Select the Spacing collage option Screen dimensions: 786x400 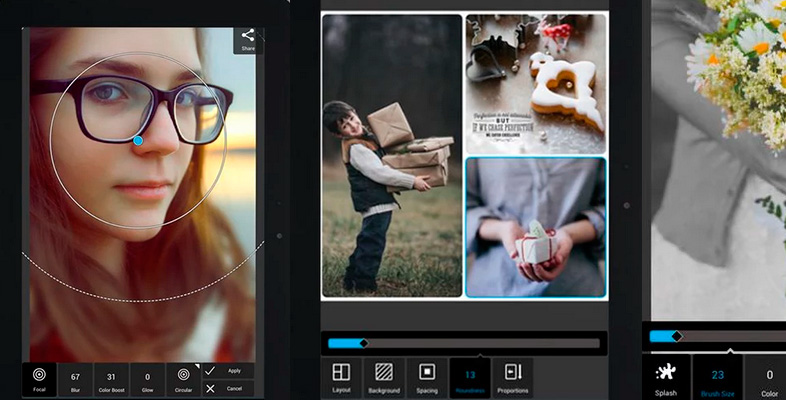pyautogui.click(x=427, y=378)
